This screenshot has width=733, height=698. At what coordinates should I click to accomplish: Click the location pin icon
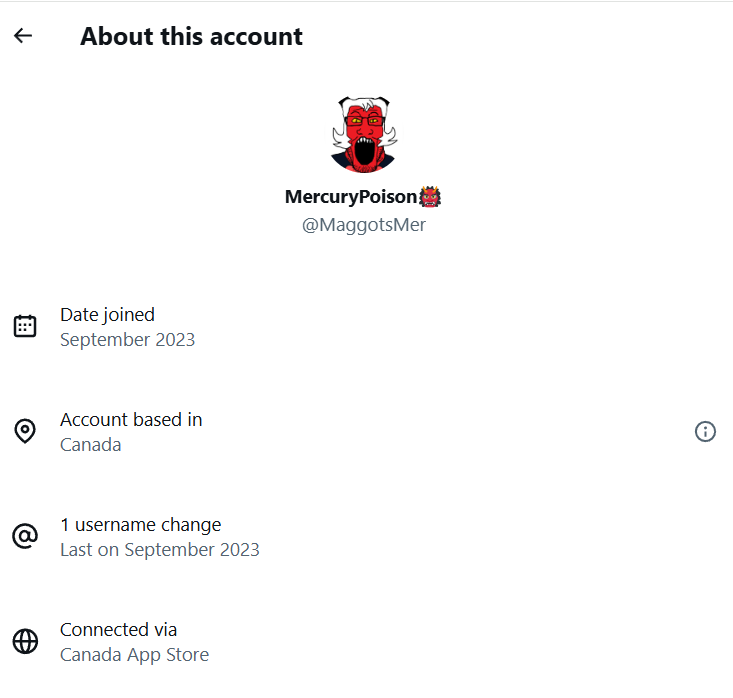(x=25, y=431)
